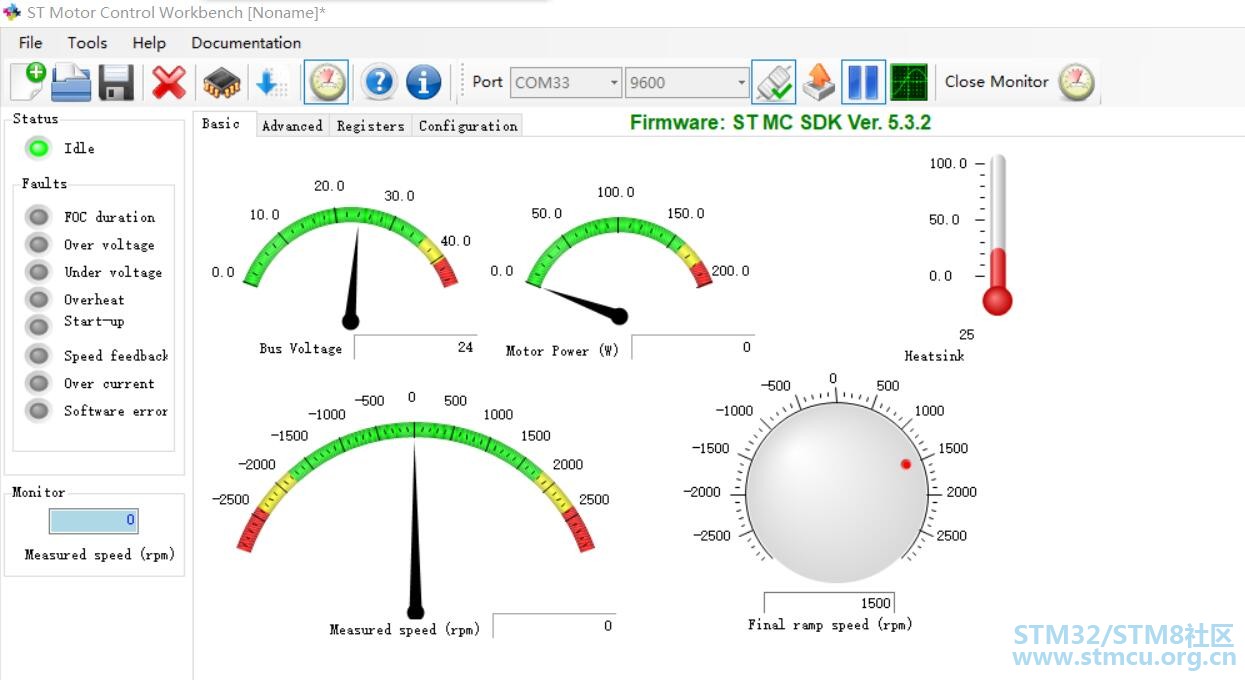Screen dimensions: 1245x680
Task: Click the -2500 mark on speed knob
Action: pyautogui.click(x=712, y=536)
